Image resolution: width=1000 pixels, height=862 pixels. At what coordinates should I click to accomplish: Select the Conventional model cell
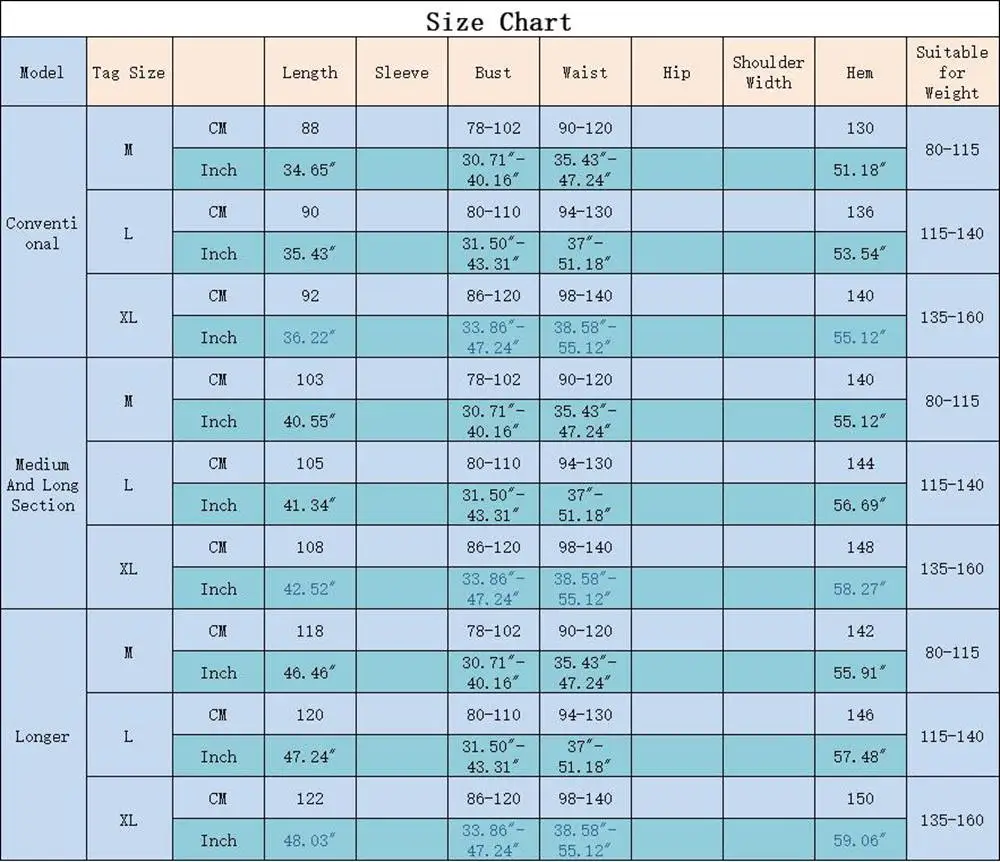43,233
